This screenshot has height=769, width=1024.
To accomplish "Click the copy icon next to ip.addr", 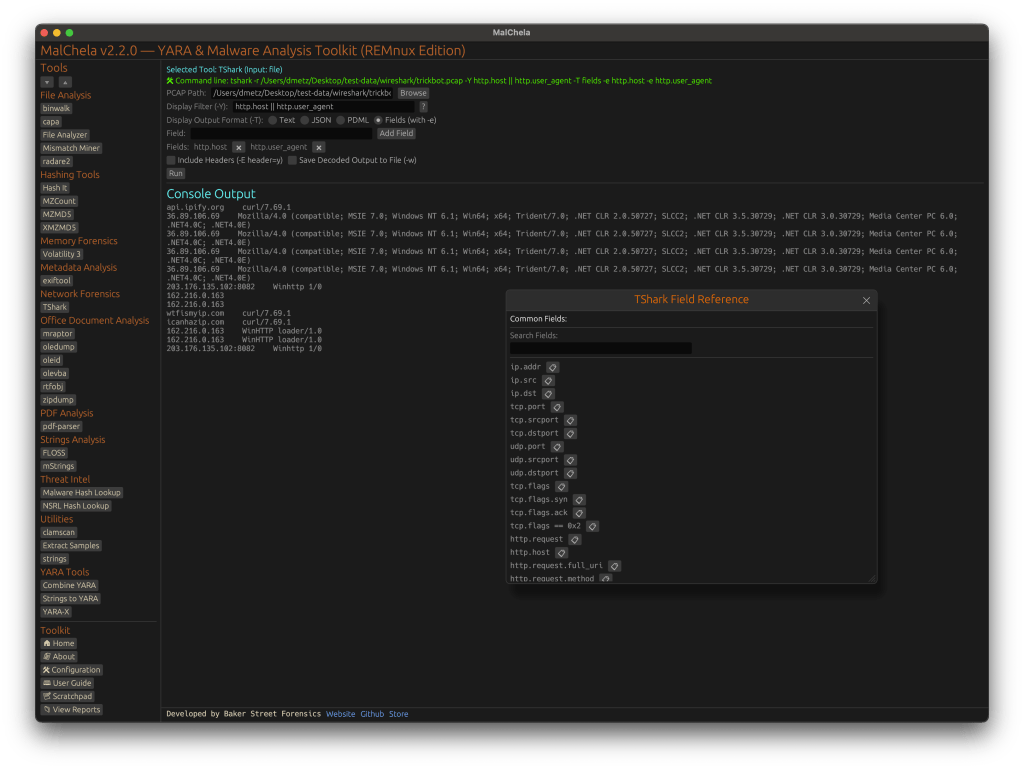I will [553, 367].
